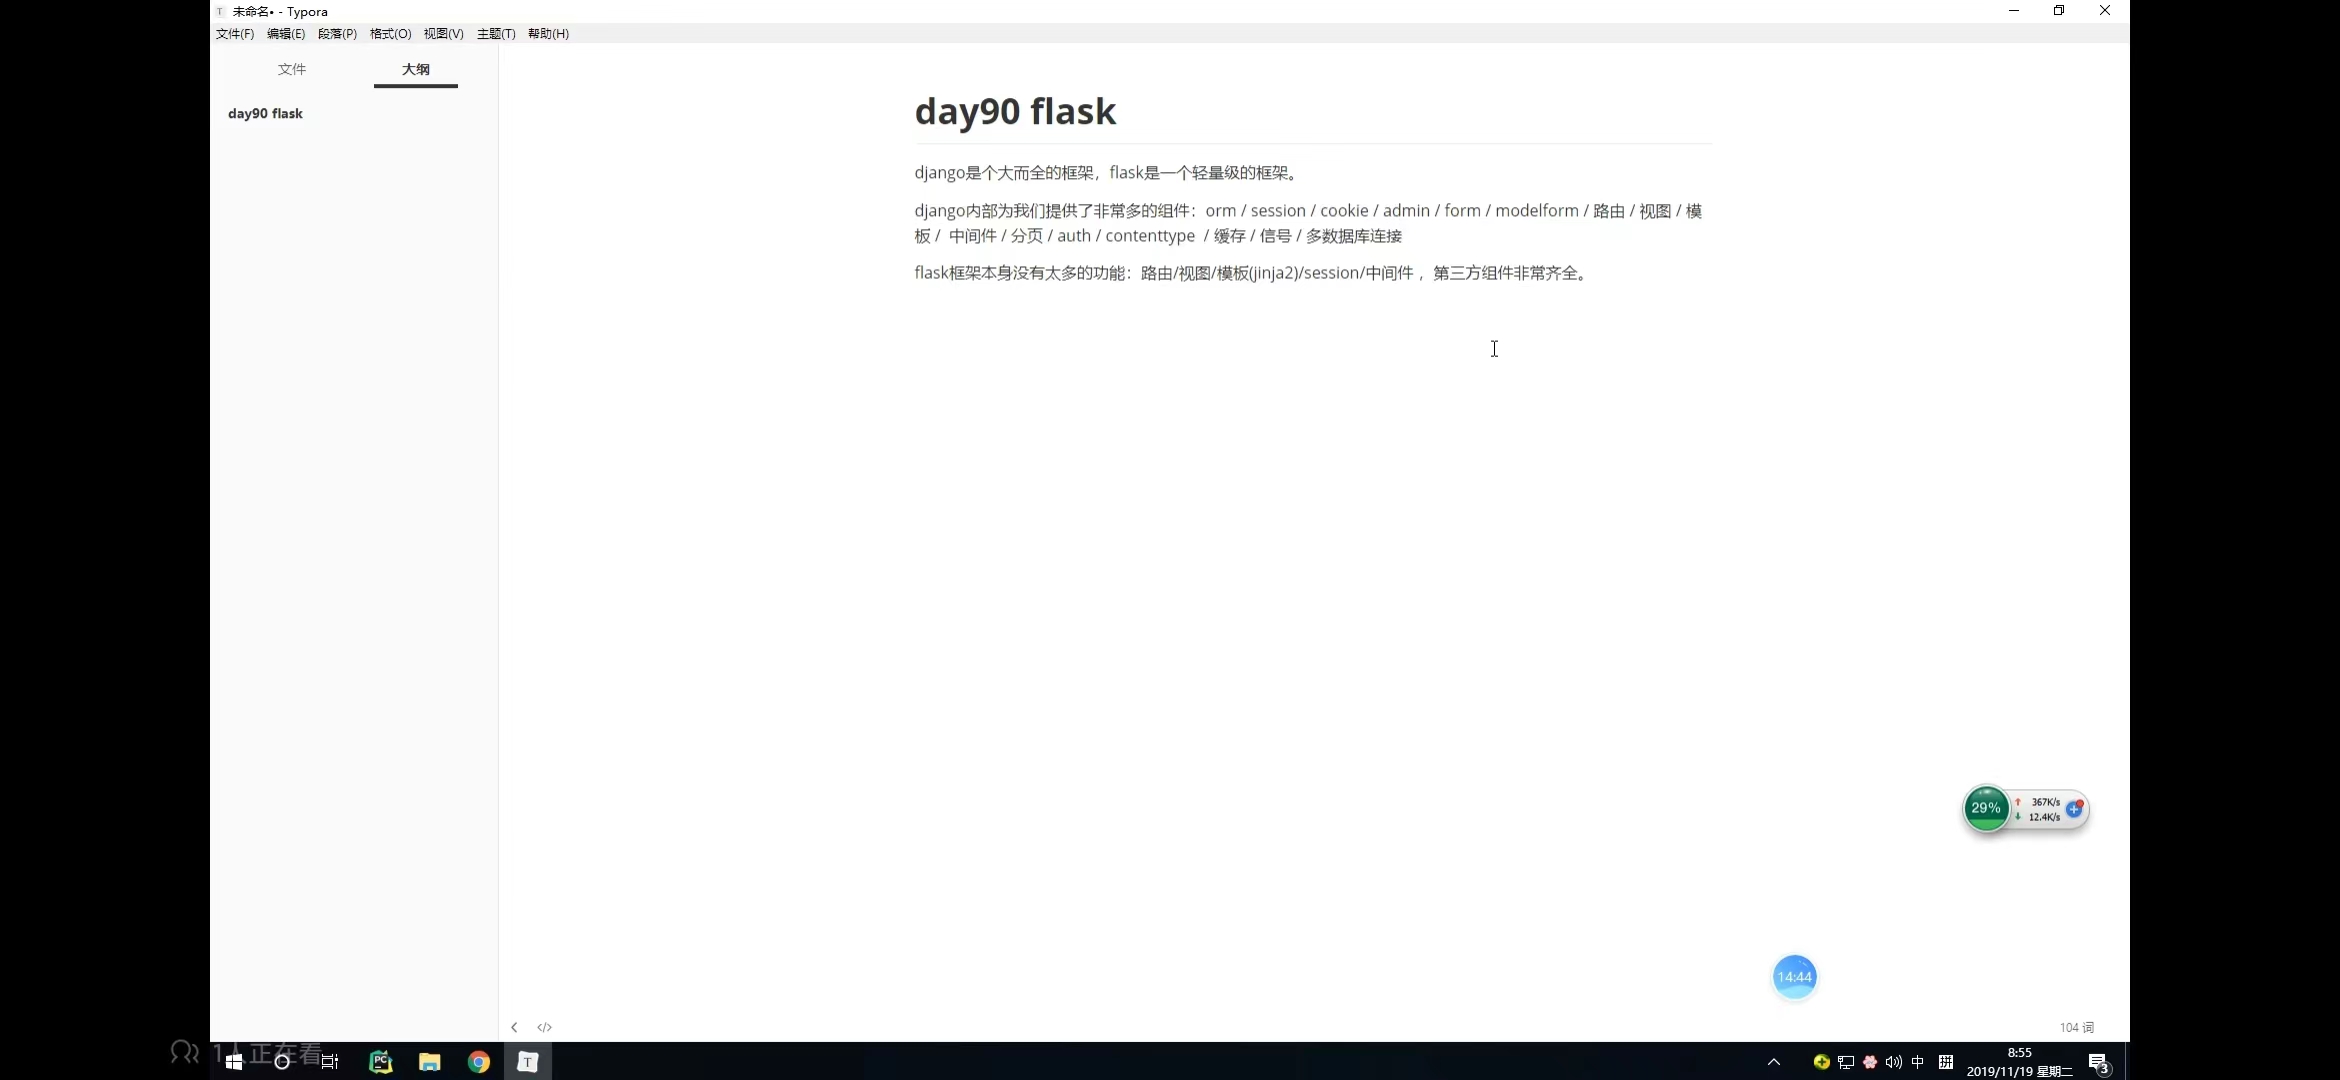Open PyCharm from the taskbar

[381, 1062]
